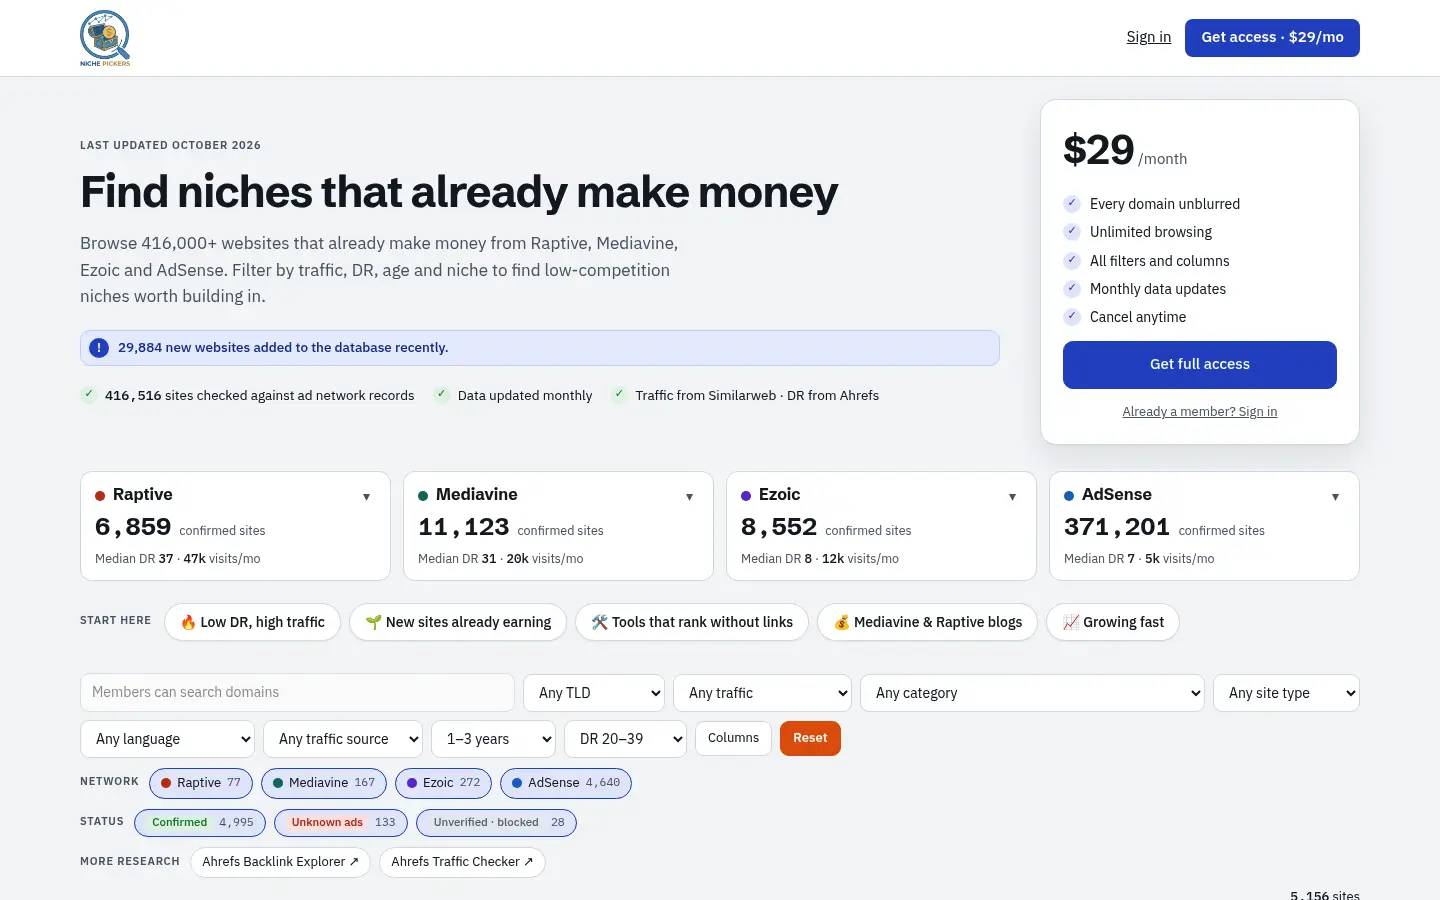Expand the AdSense card arrow
Image resolution: width=1440 pixels, height=900 pixels.
(x=1335, y=497)
